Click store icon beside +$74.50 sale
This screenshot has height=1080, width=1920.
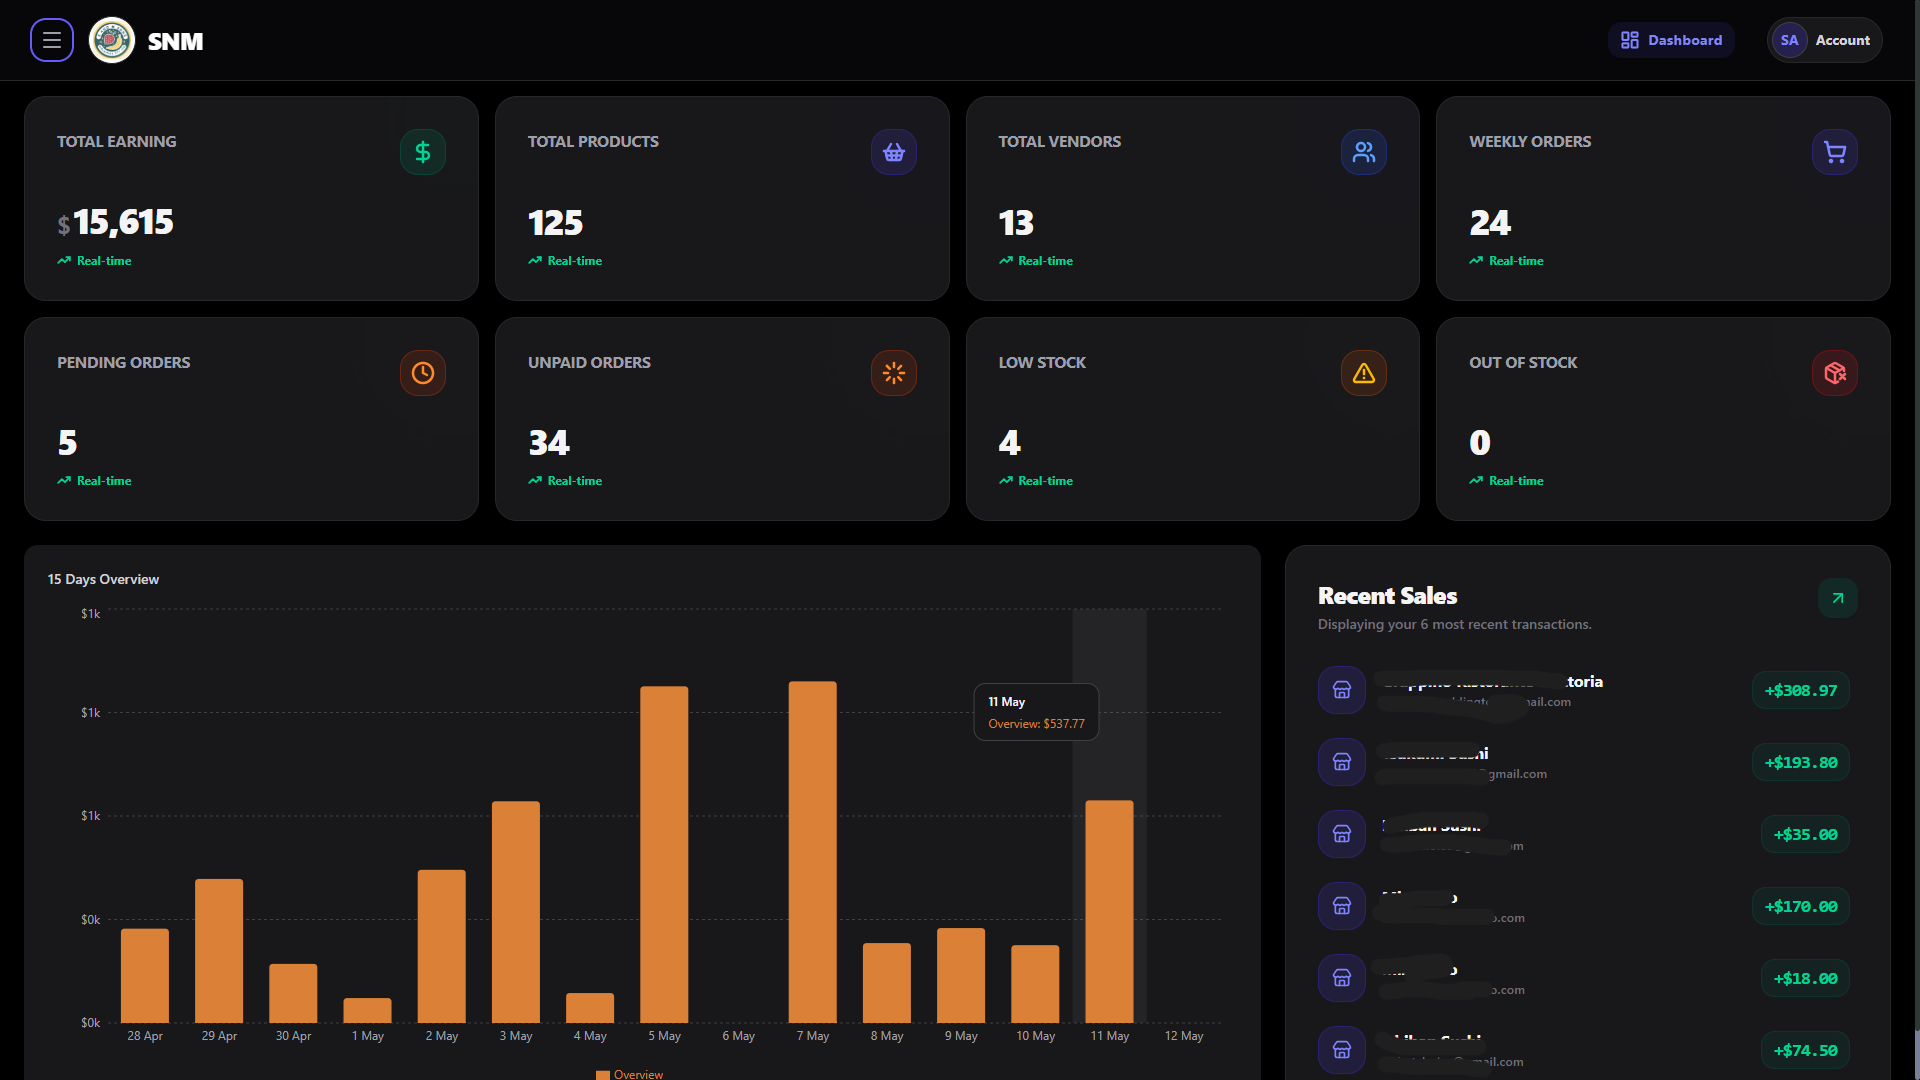tap(1342, 1050)
